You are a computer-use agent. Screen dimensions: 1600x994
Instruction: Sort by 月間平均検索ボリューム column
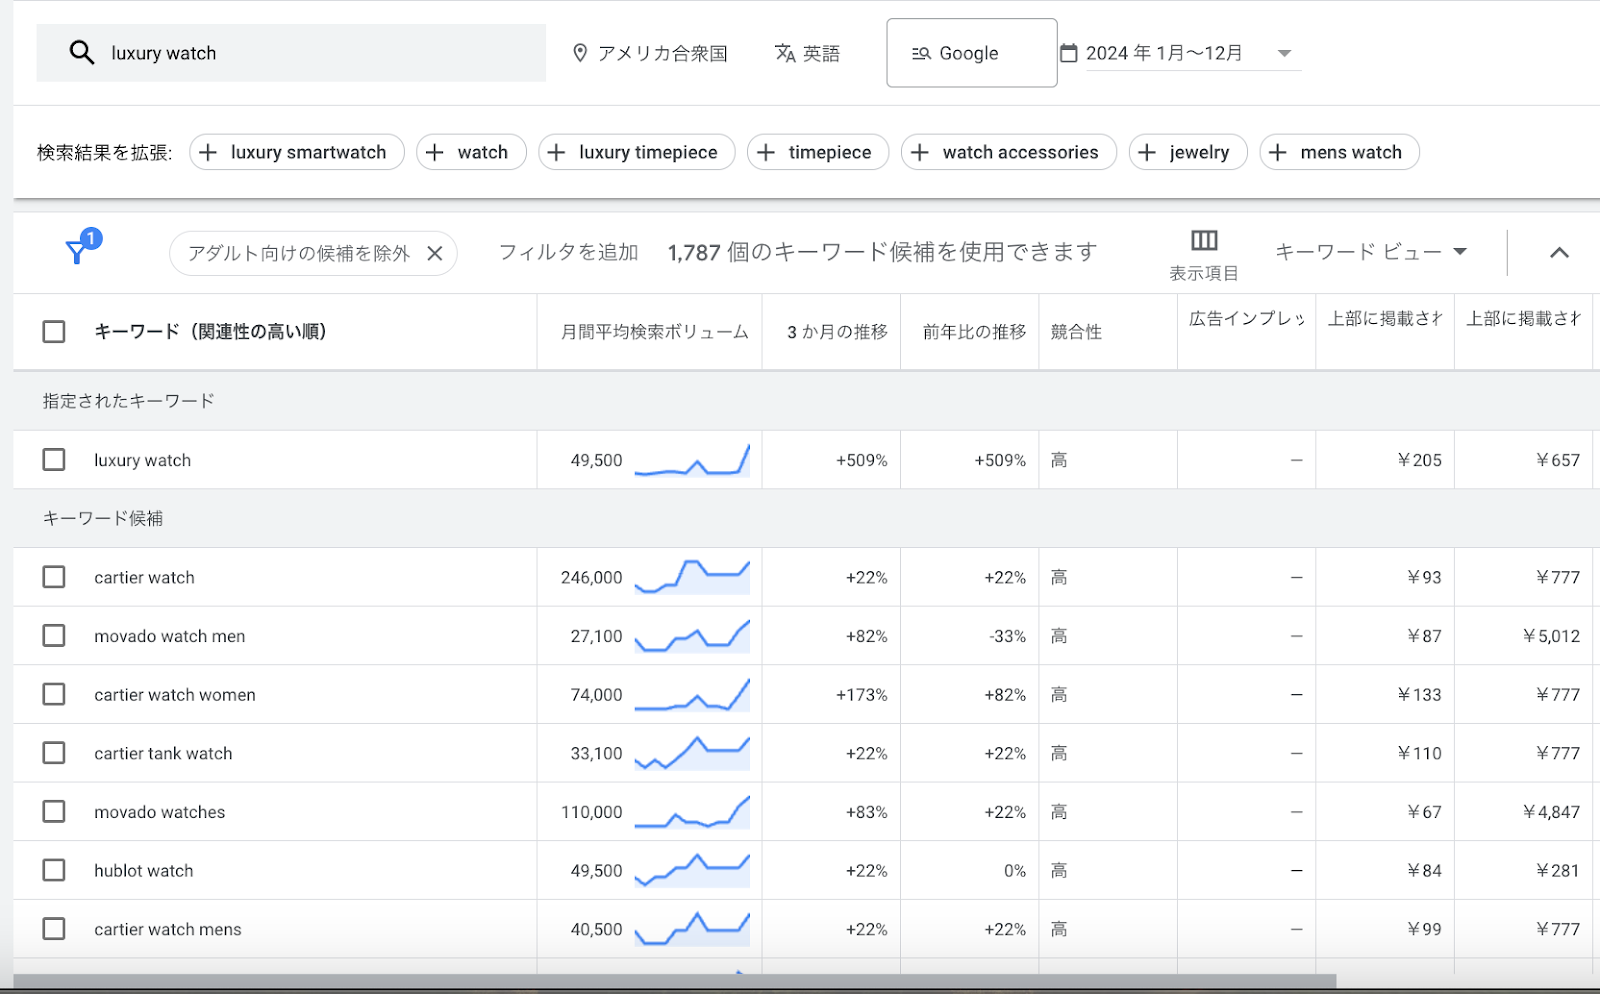[x=654, y=332]
